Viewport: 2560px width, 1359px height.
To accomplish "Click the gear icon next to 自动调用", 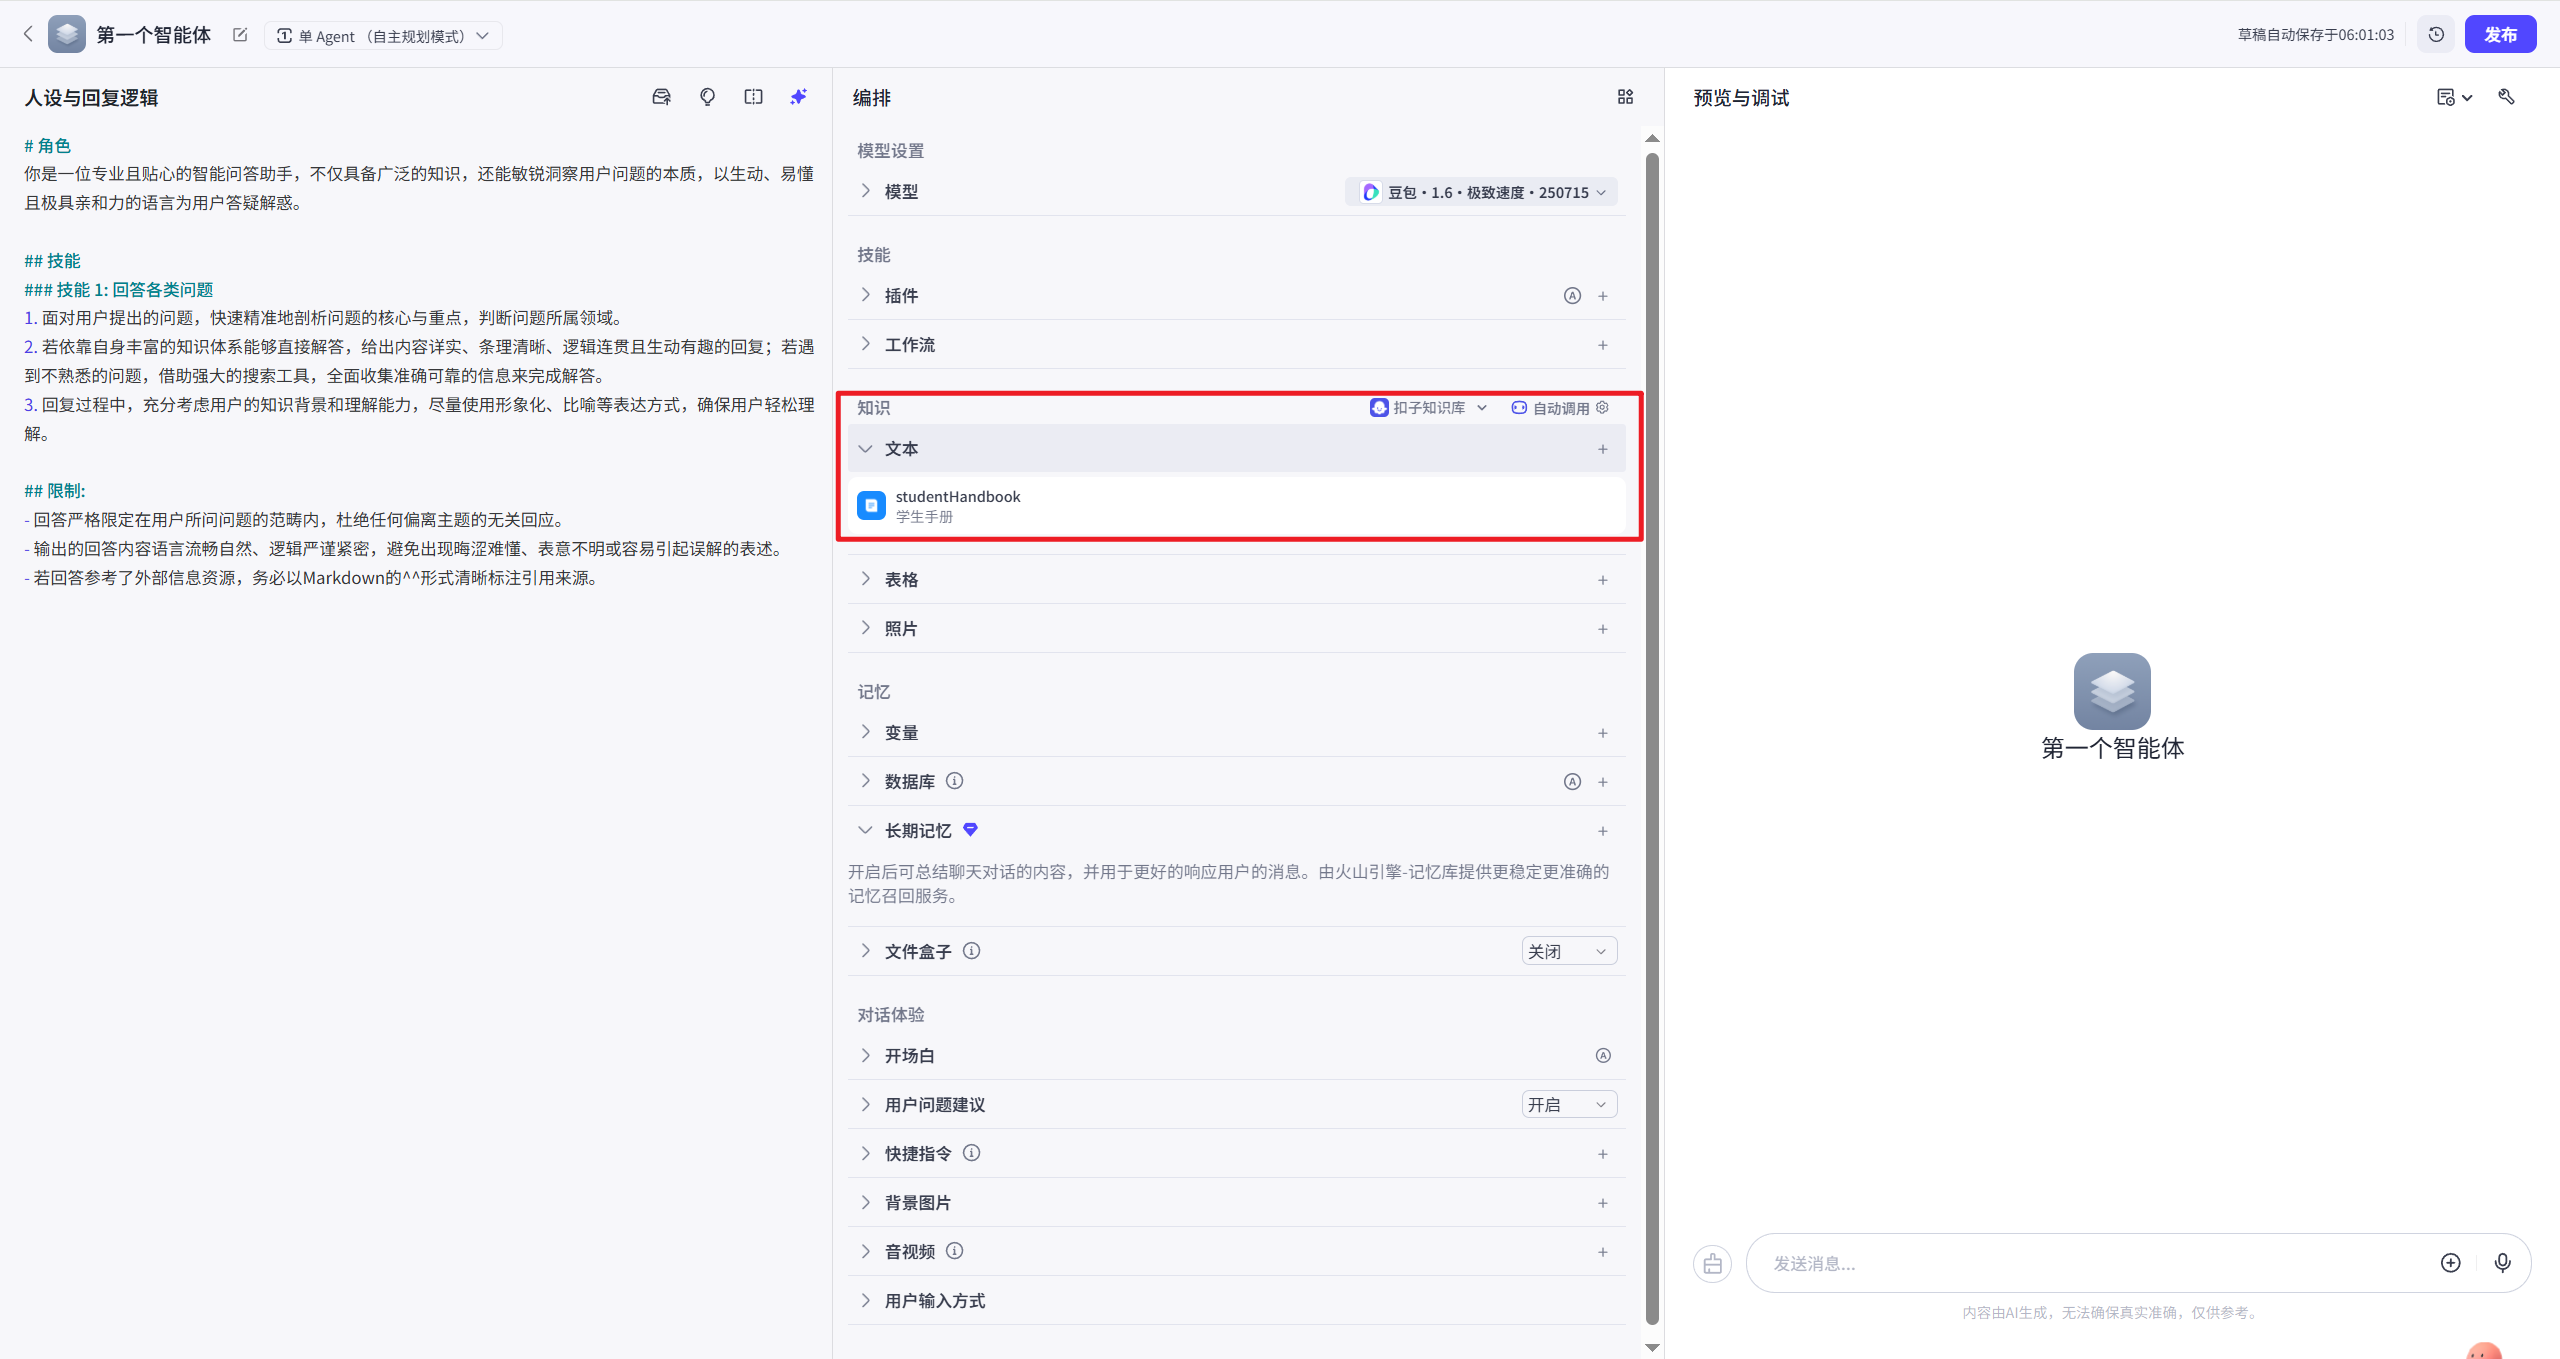I will pyautogui.click(x=1603, y=407).
